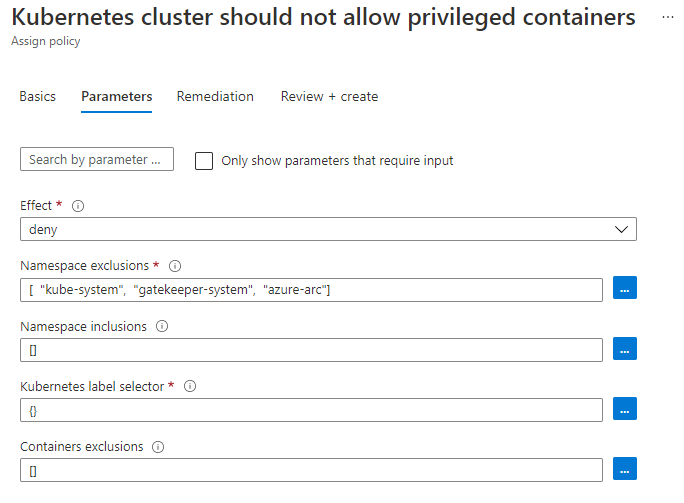Open editor for Containers exclusions ellipsis button
Viewport: 684px width, 503px height.
(625, 469)
